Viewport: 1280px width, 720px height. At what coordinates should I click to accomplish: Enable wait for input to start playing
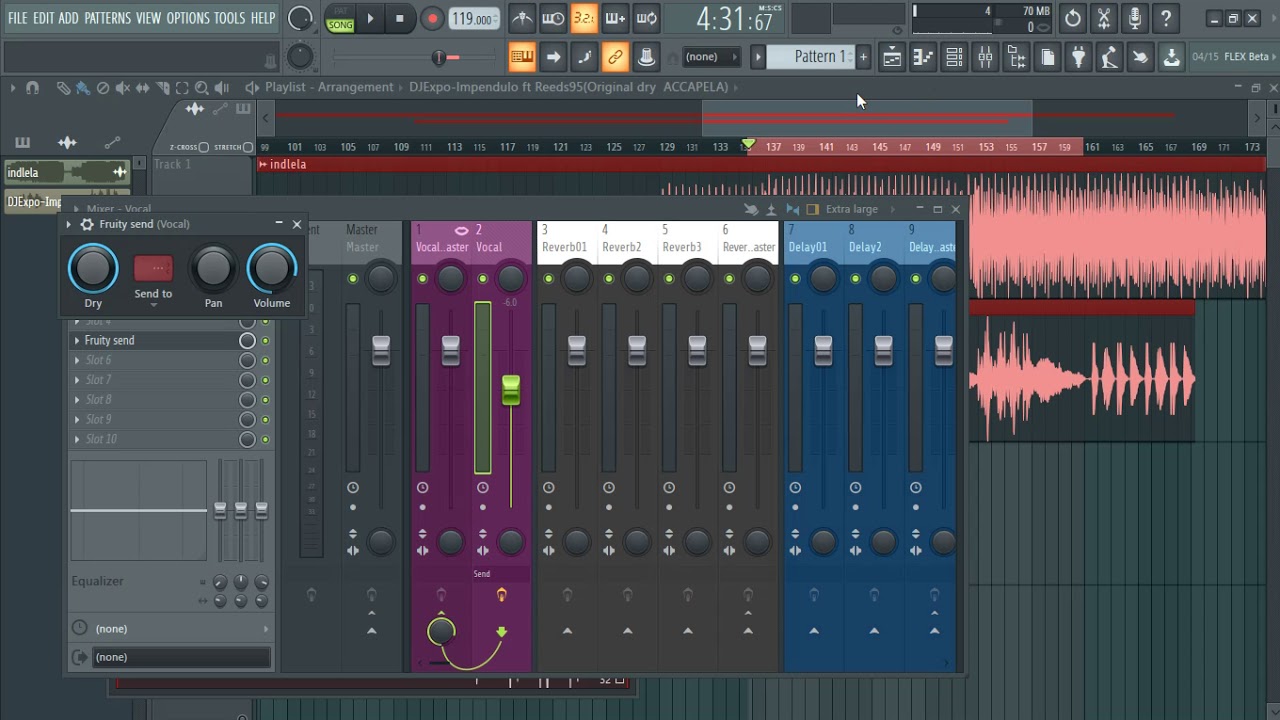pyautogui.click(x=553, y=18)
